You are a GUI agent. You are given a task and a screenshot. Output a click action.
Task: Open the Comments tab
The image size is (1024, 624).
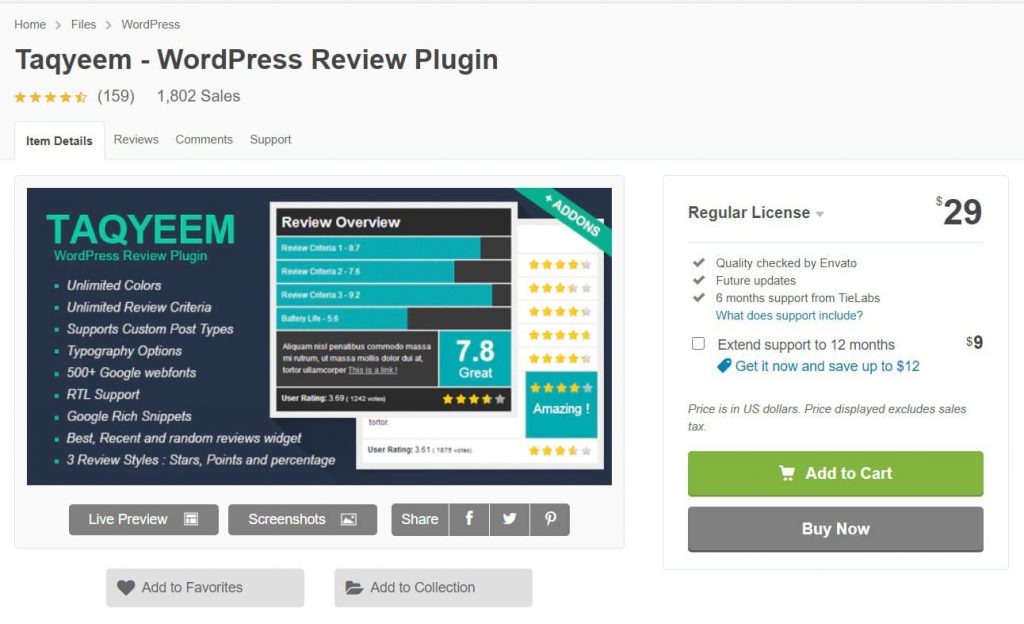tap(204, 140)
